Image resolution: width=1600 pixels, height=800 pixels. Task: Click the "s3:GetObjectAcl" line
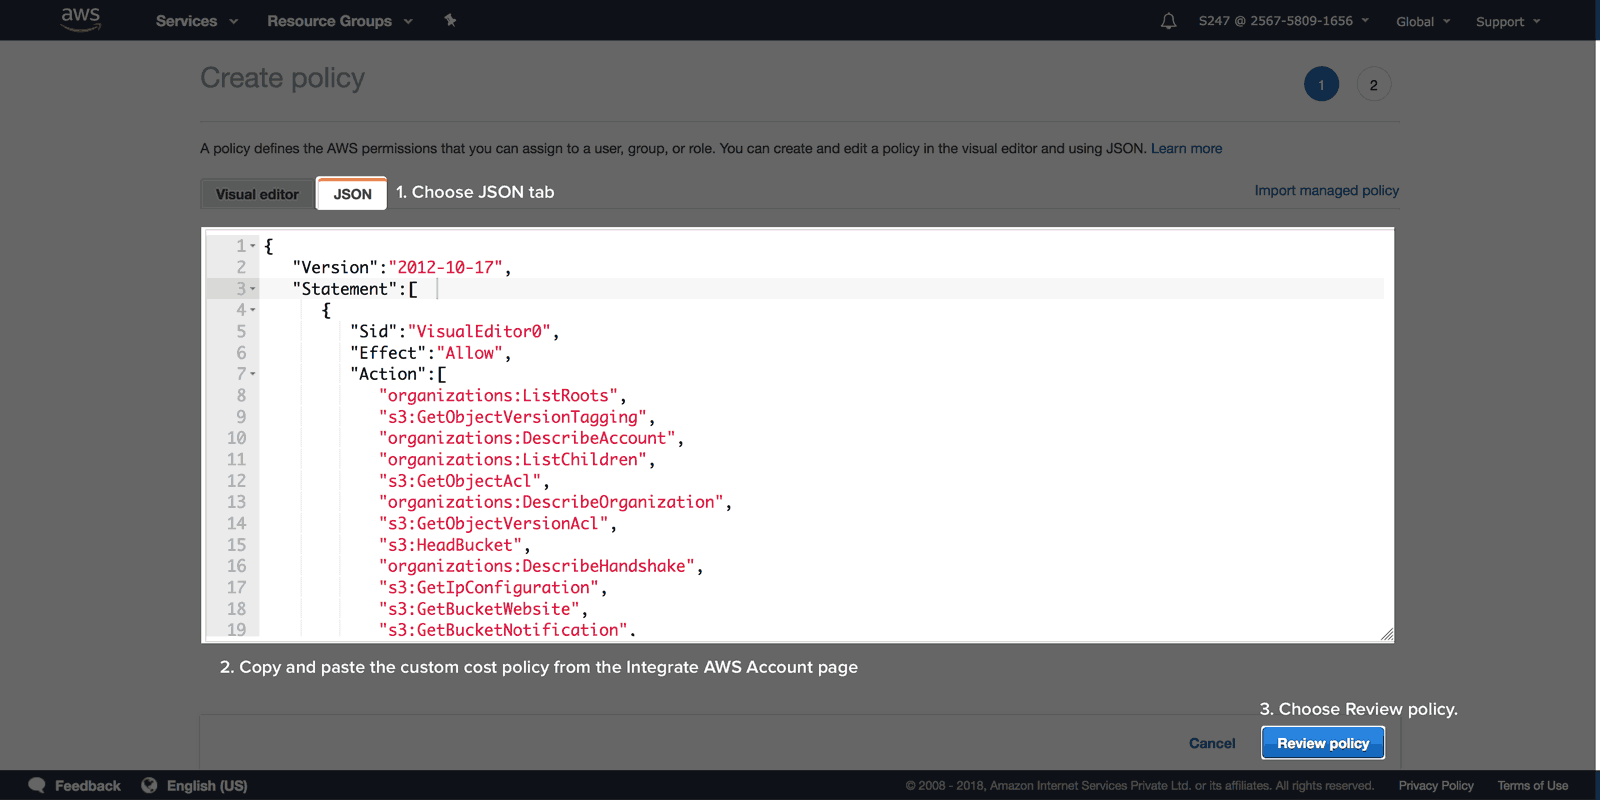coord(464,481)
